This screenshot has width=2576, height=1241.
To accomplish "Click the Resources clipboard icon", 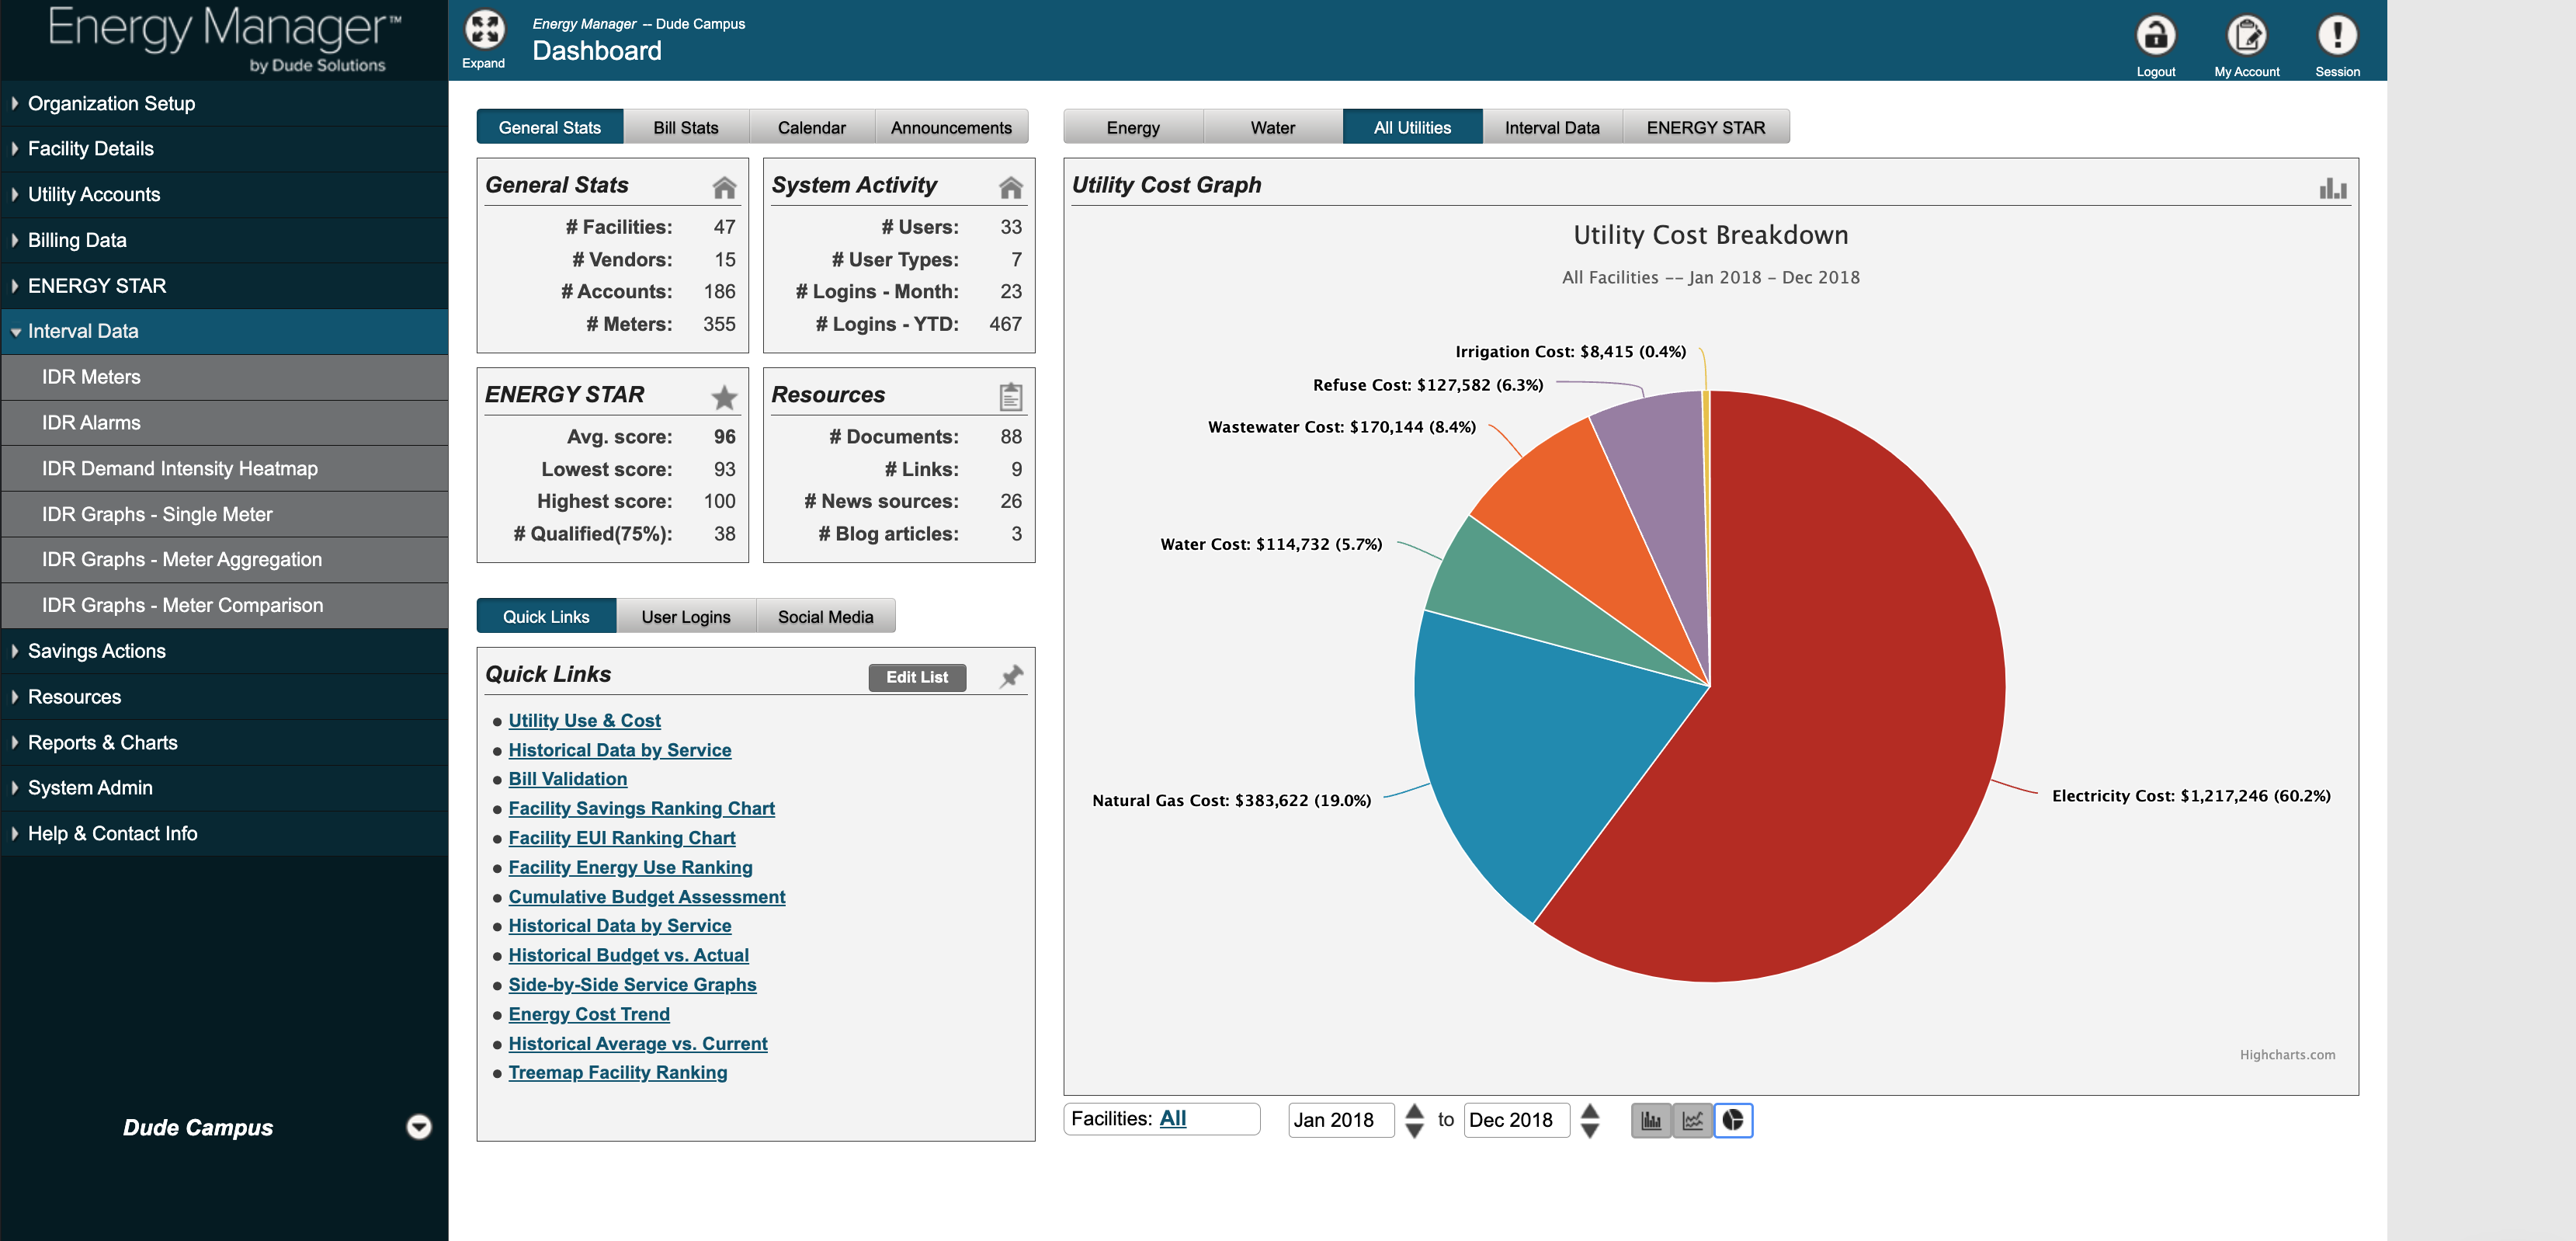I will [1010, 397].
